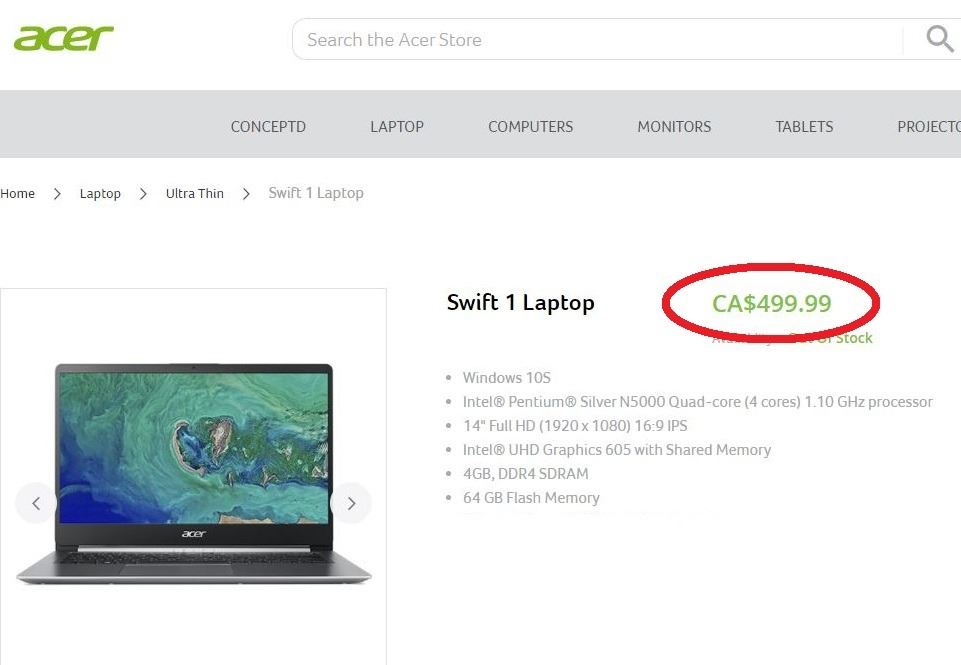Image resolution: width=961 pixels, height=665 pixels.
Task: Click the Swift 1 Laptop breadcrumb text
Action: 316,193
